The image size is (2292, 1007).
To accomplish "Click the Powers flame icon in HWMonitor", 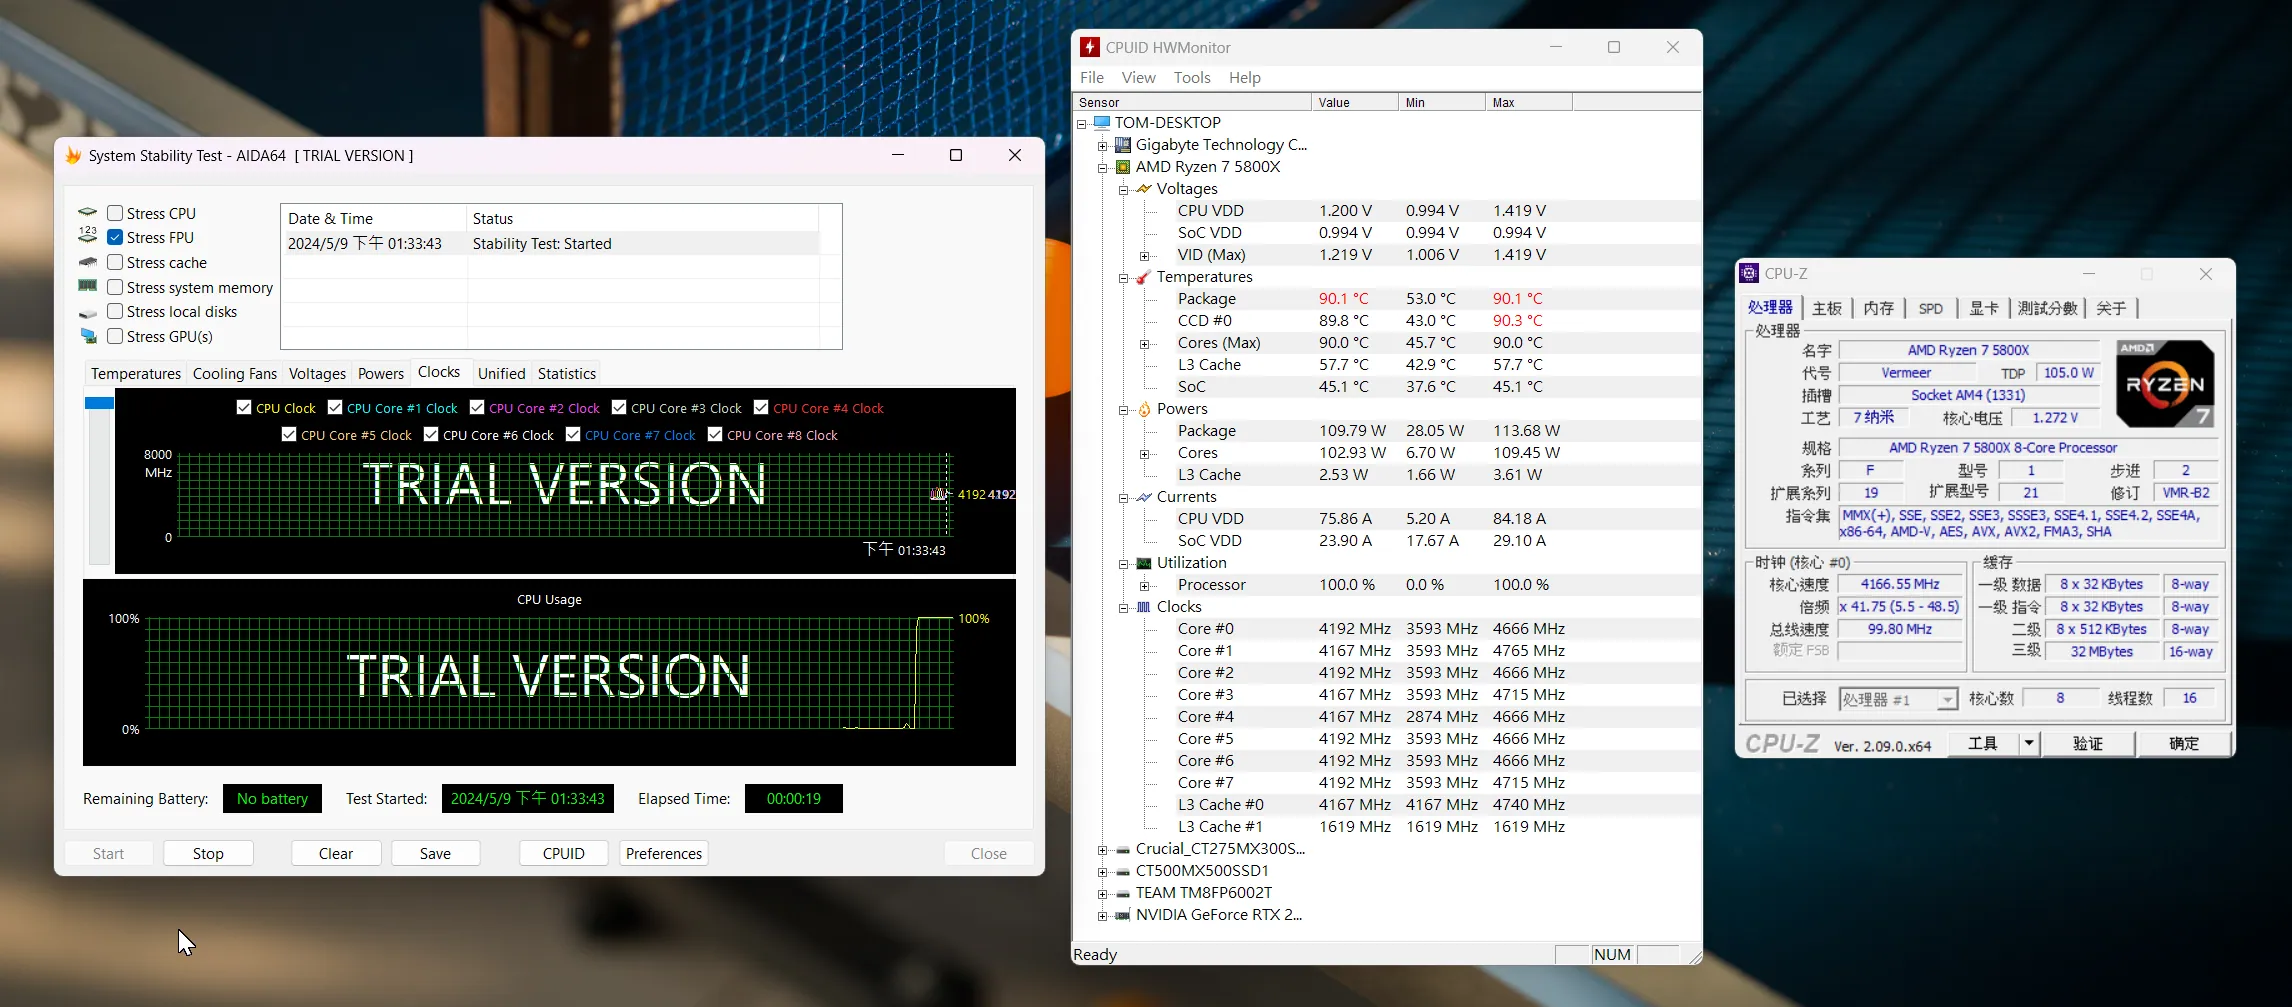I will (x=1144, y=408).
